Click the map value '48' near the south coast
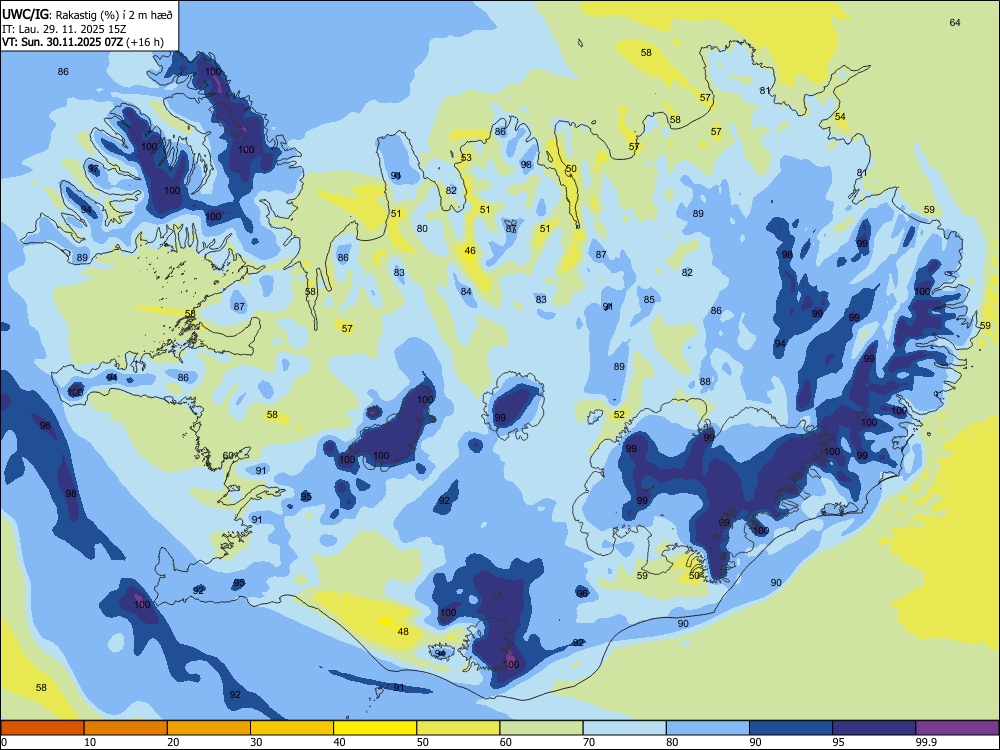This screenshot has height=750, width=1000. (403, 631)
